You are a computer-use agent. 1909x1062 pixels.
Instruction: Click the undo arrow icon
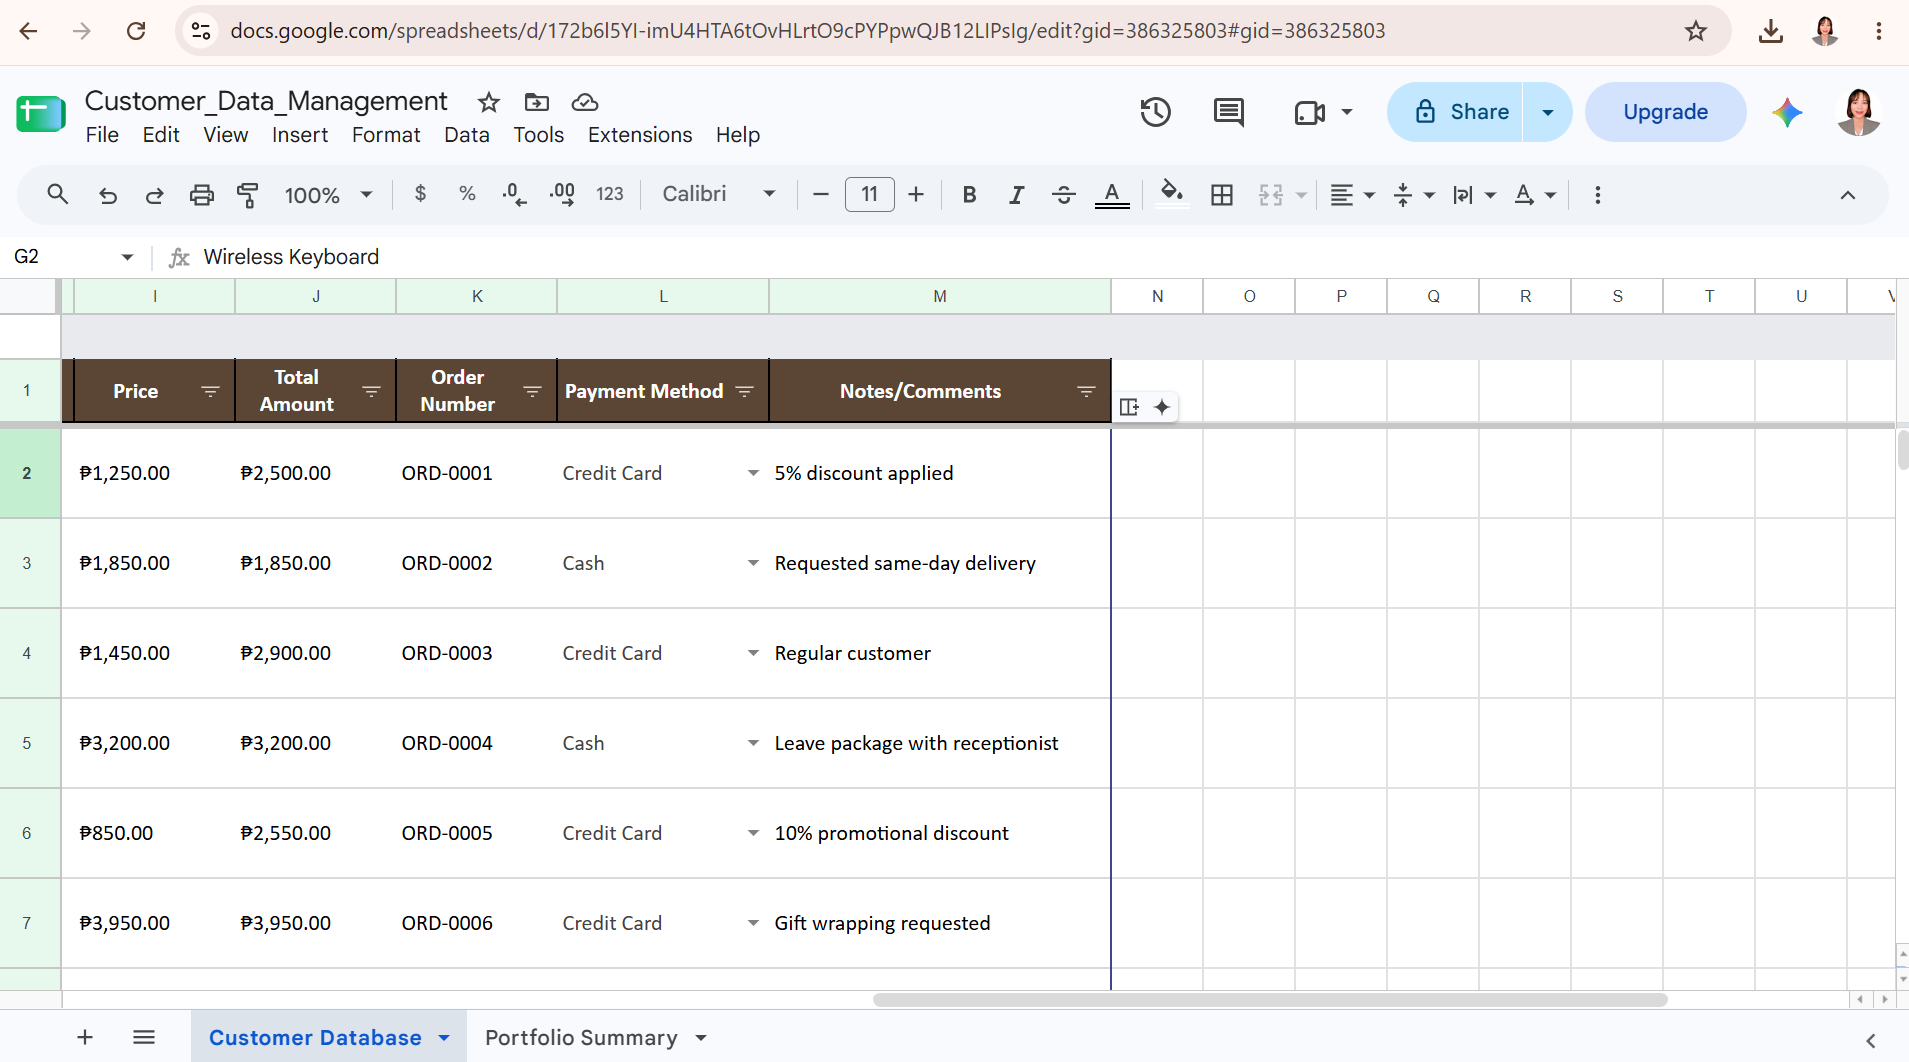point(108,195)
